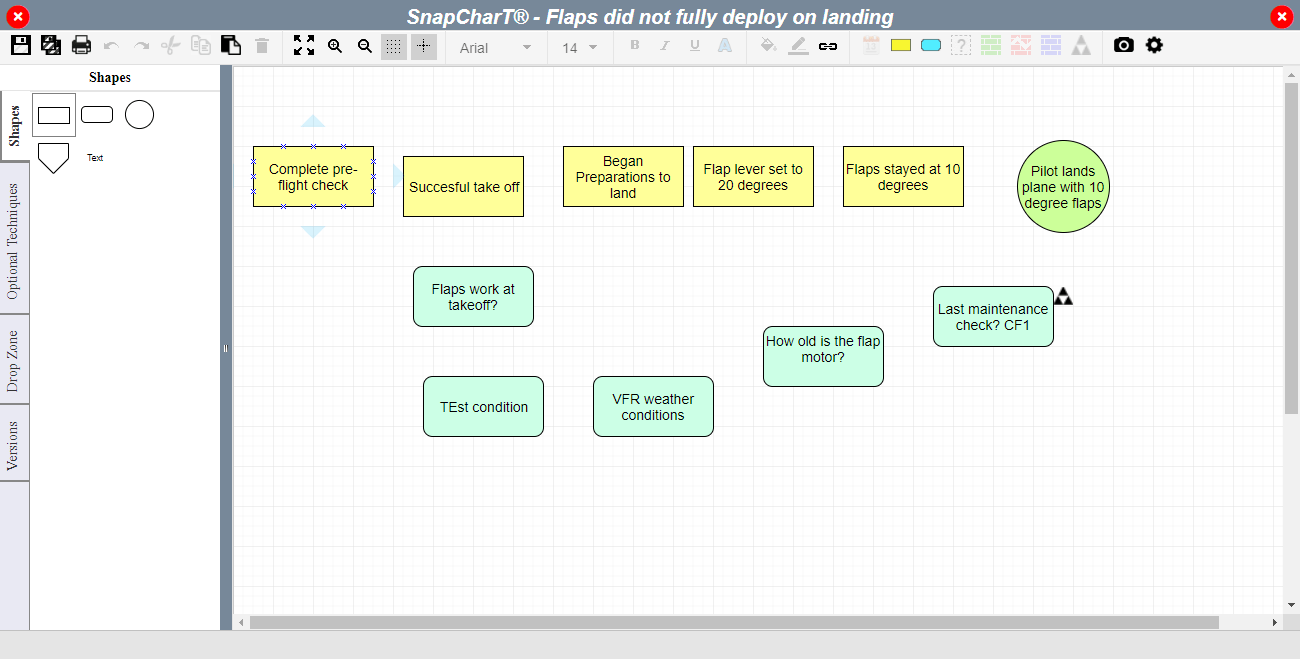Switch to the Versions side tab

14,445
